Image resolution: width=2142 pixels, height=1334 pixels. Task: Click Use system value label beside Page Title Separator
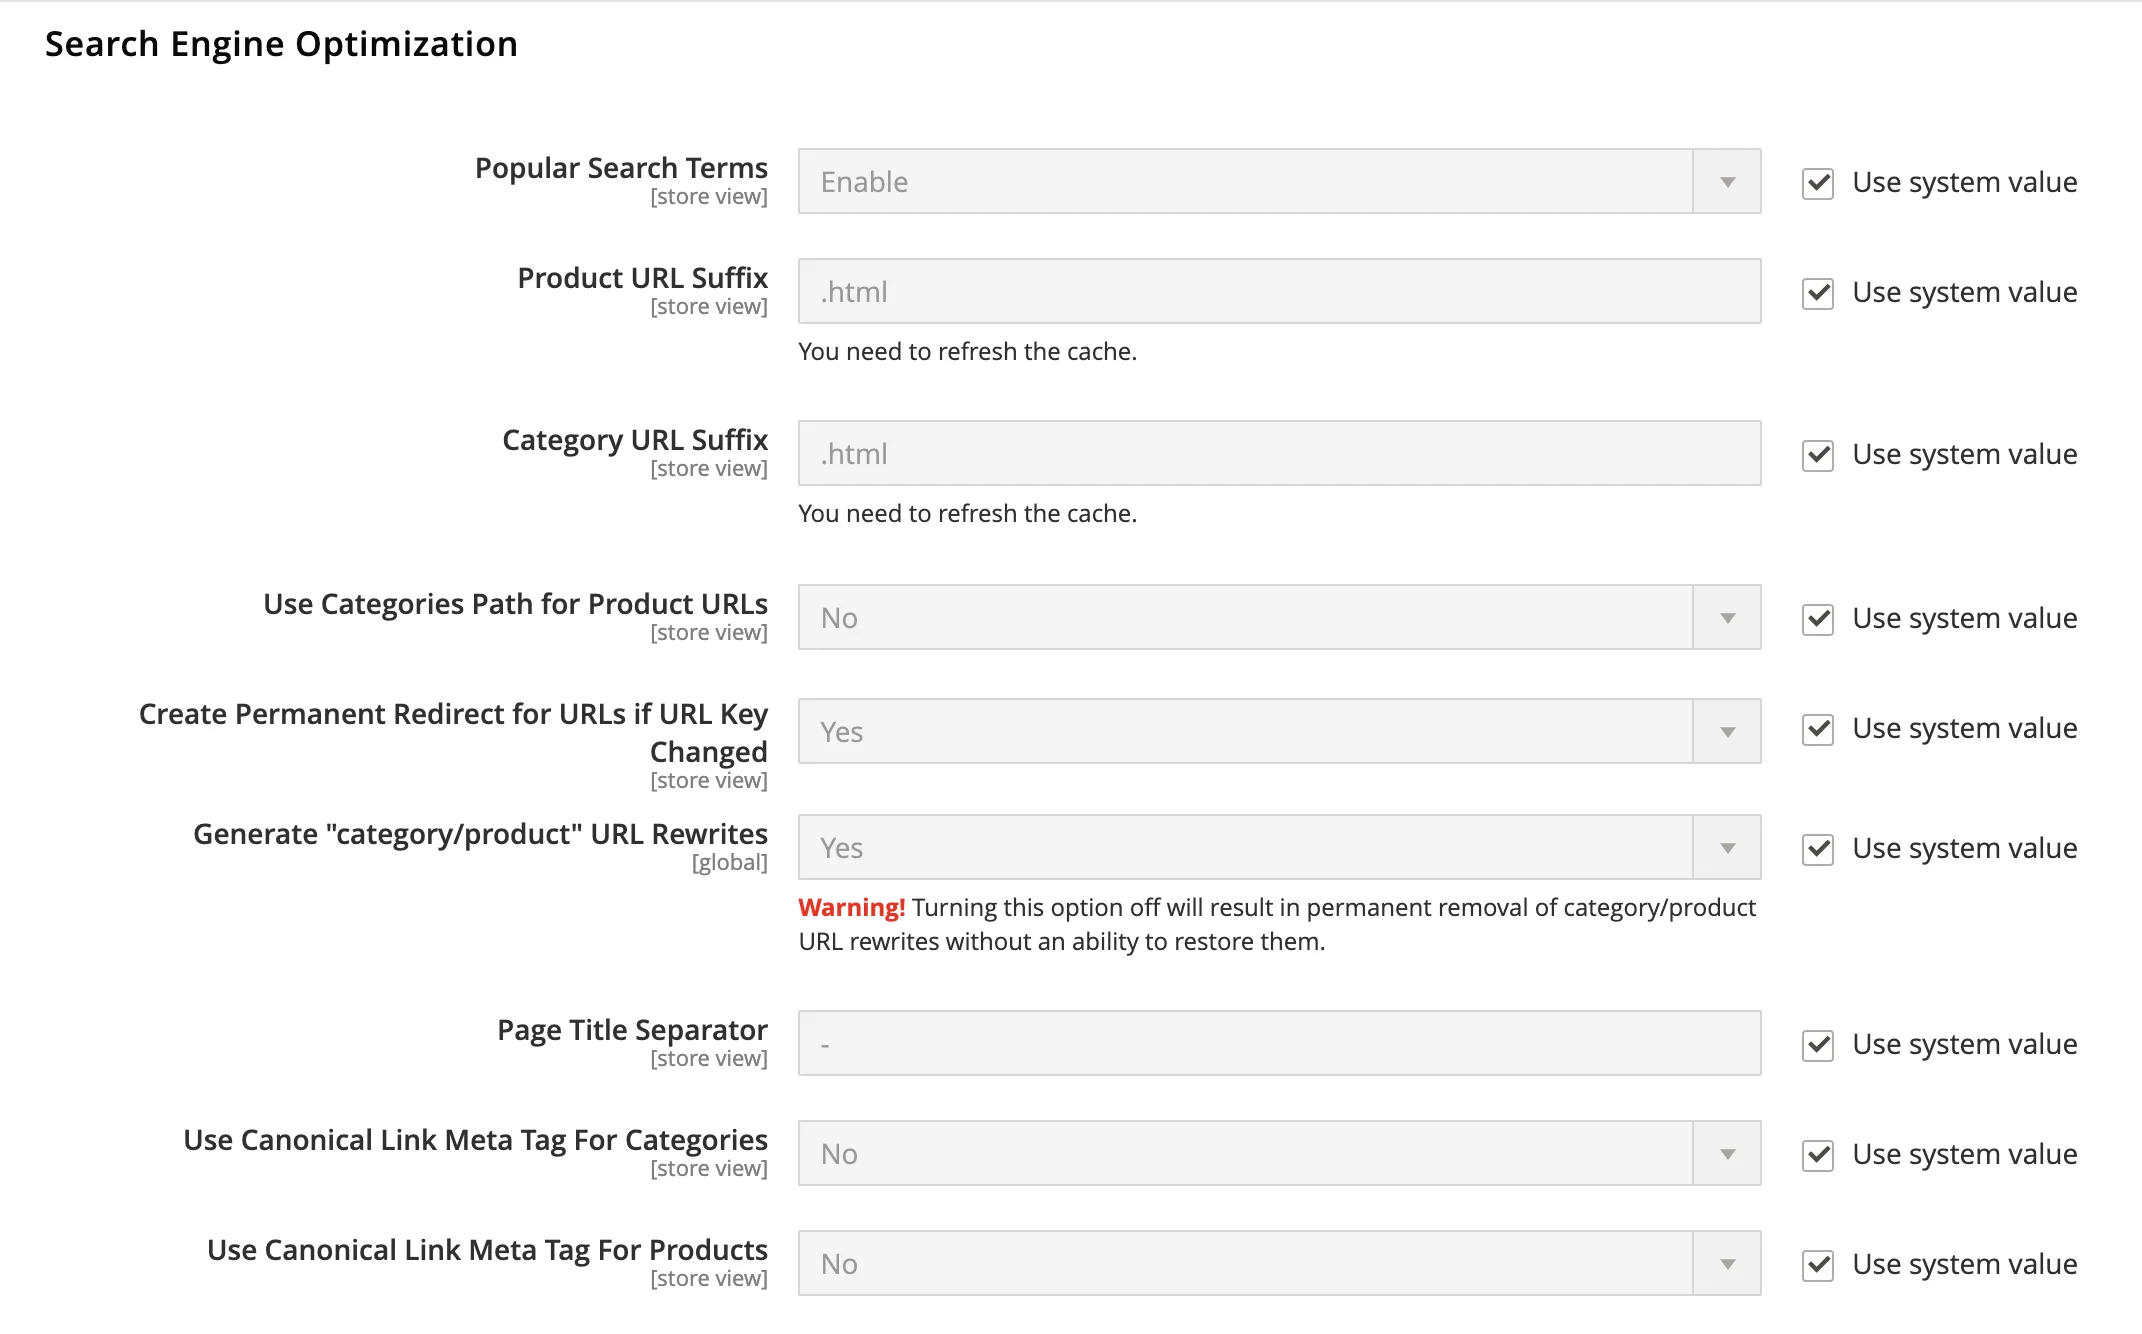point(1963,1045)
